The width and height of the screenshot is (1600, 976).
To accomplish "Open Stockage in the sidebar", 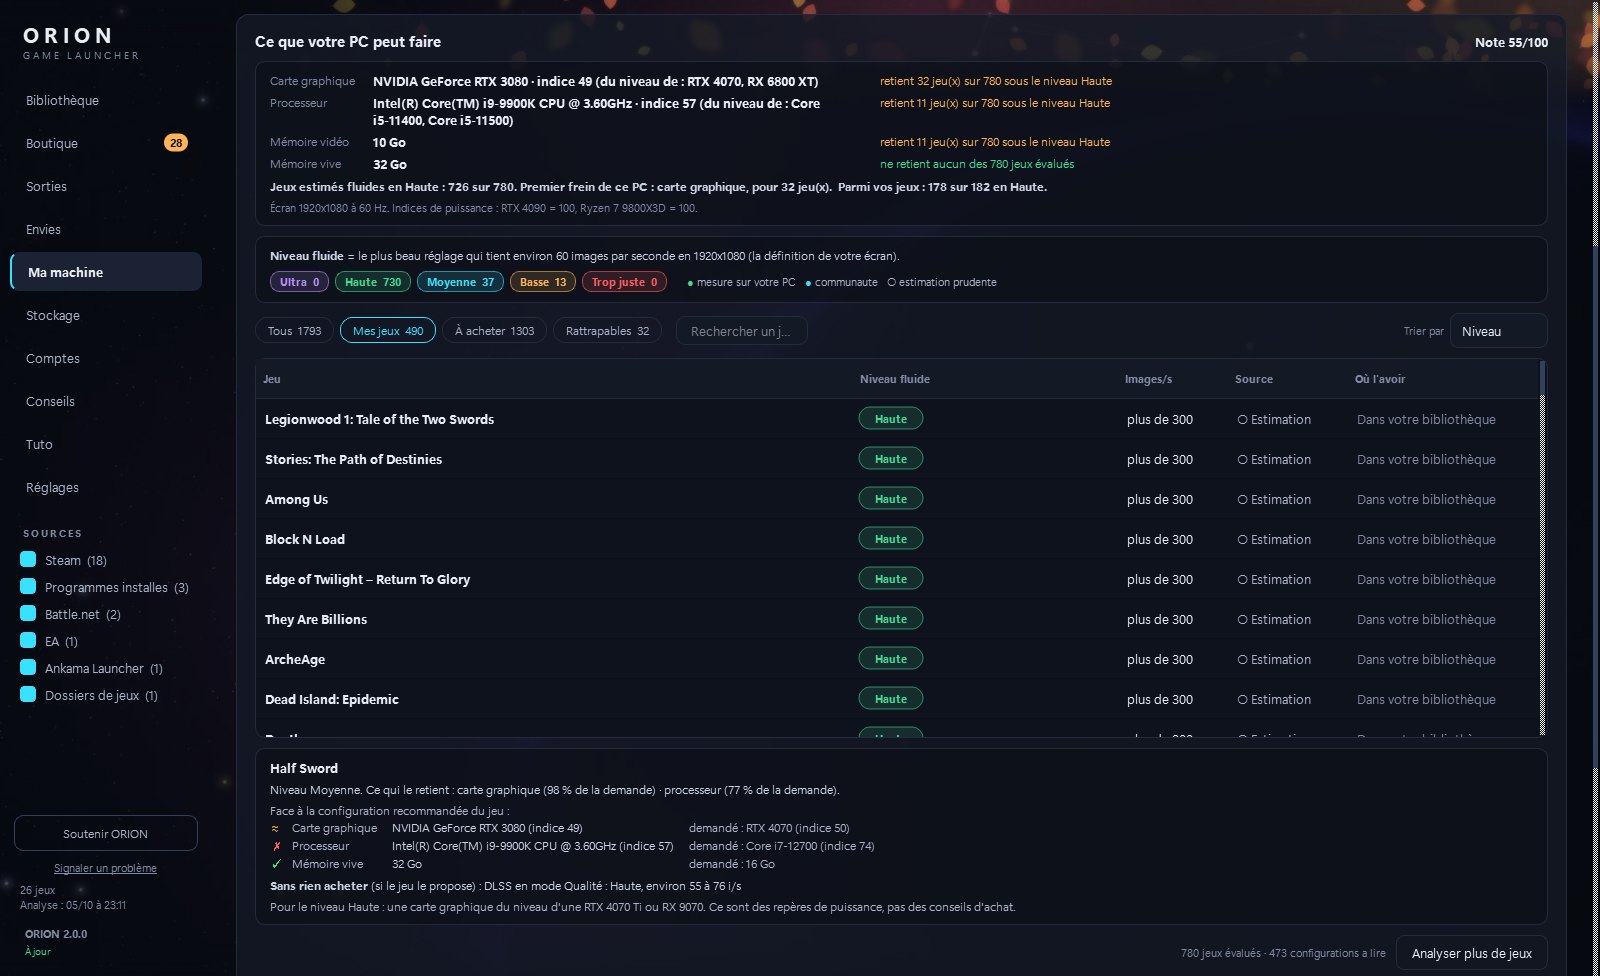I will (x=106, y=315).
